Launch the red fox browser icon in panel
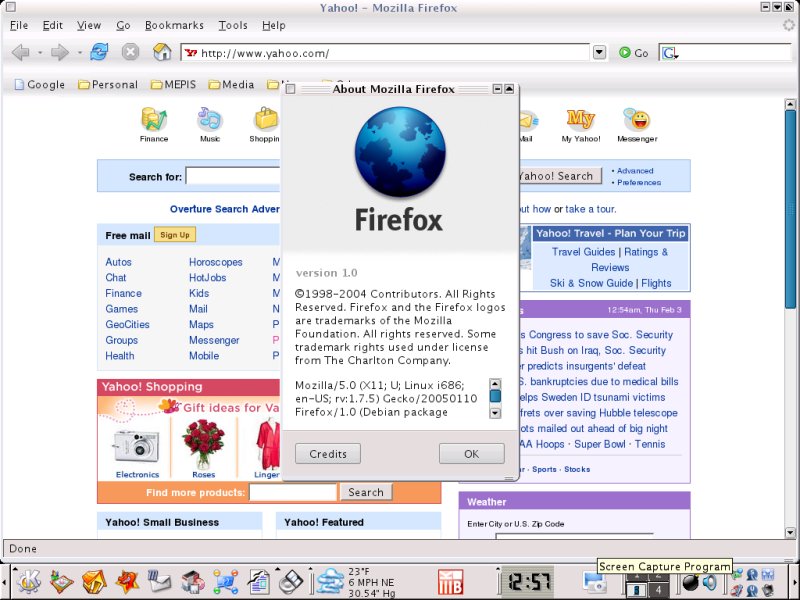The height and width of the screenshot is (600, 800). [x=127, y=582]
